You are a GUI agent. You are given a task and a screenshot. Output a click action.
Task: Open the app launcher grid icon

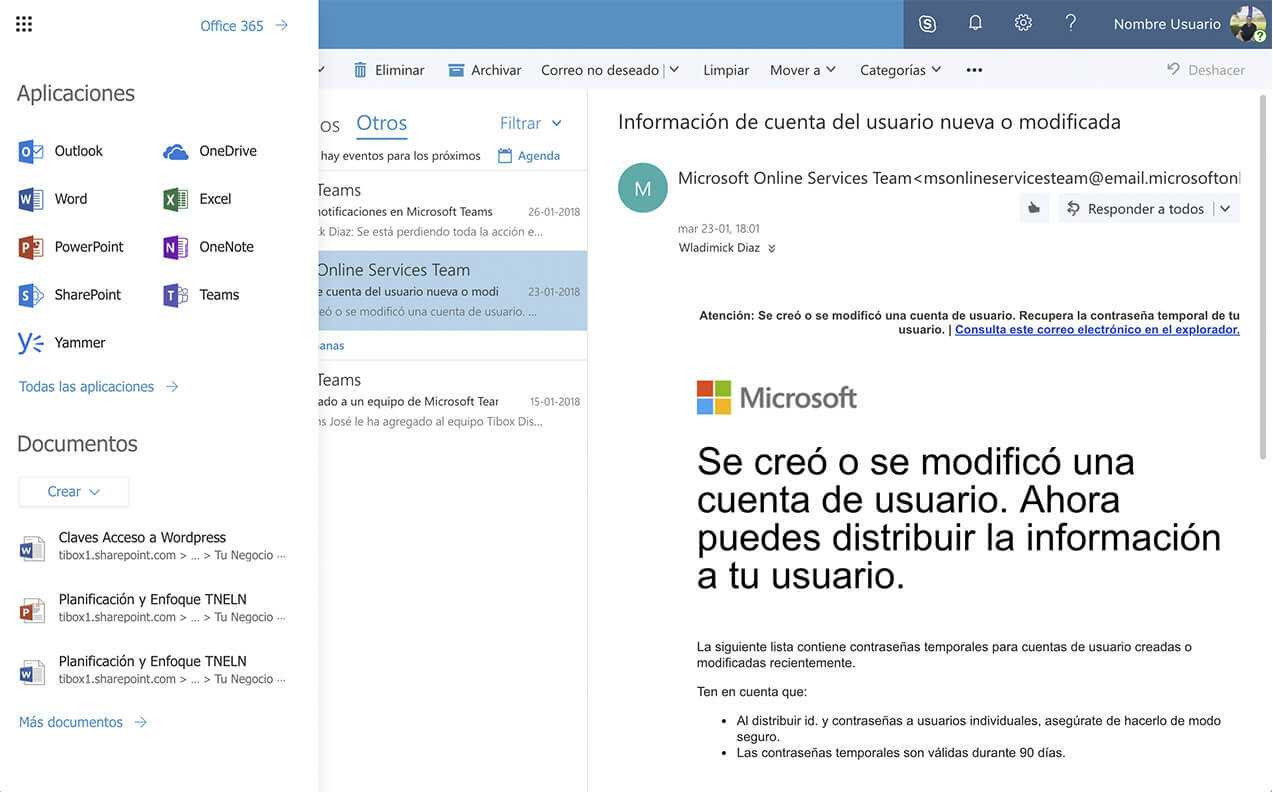pos(24,25)
